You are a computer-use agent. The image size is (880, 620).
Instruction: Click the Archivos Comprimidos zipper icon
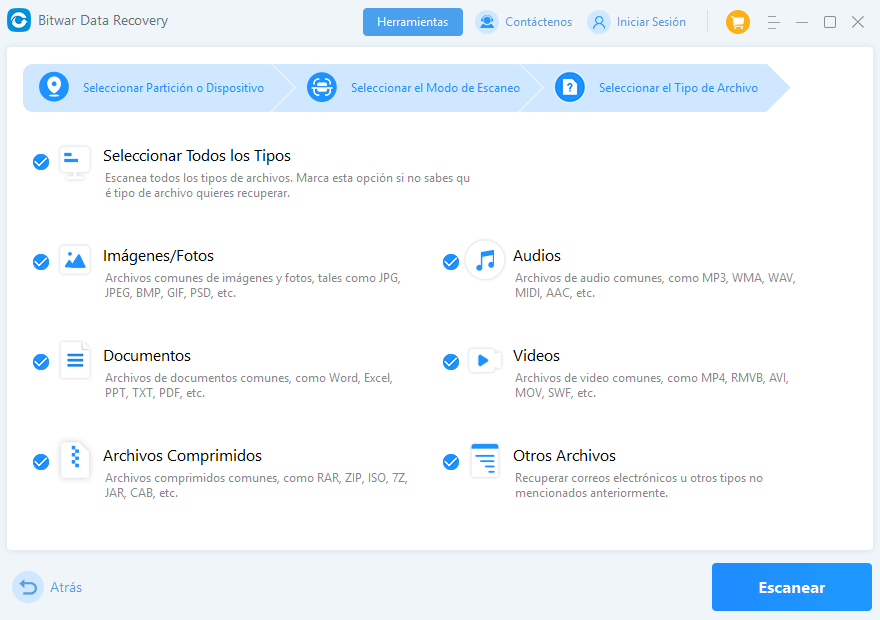point(75,460)
